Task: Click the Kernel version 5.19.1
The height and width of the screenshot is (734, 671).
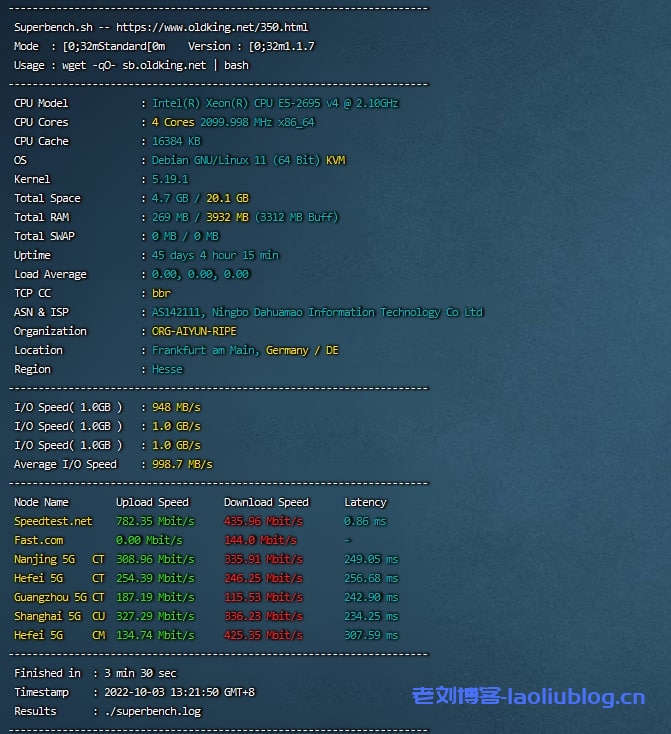Action: (x=170, y=179)
